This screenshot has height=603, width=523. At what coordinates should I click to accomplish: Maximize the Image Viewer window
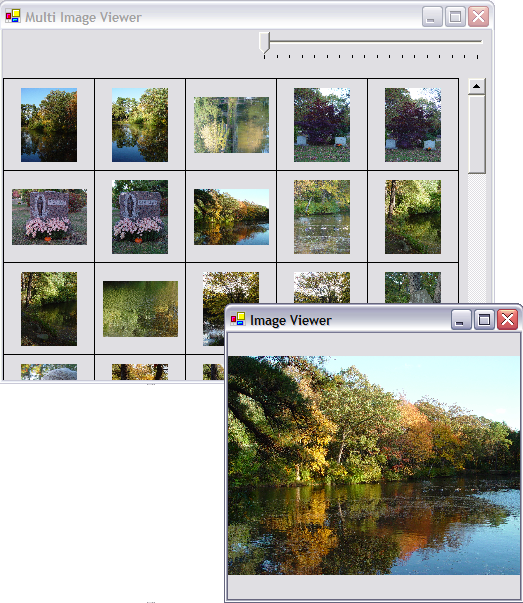[x=484, y=320]
